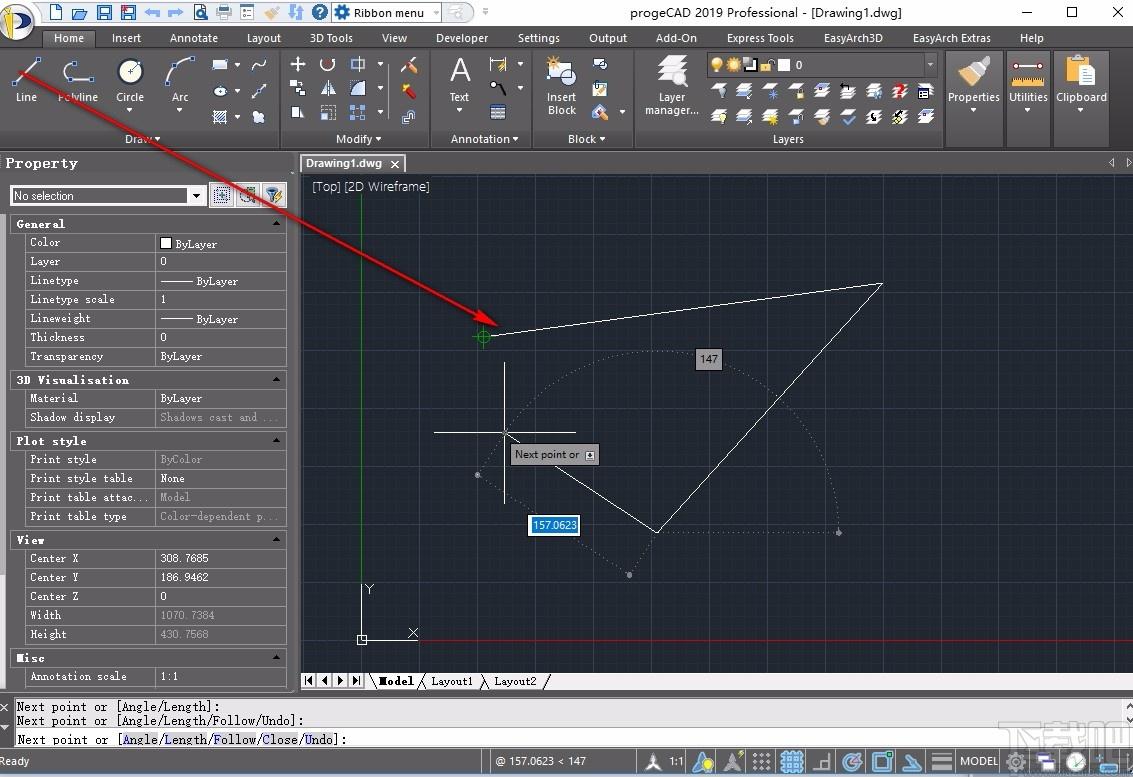Open the Utilities panel button

pyautogui.click(x=1028, y=85)
